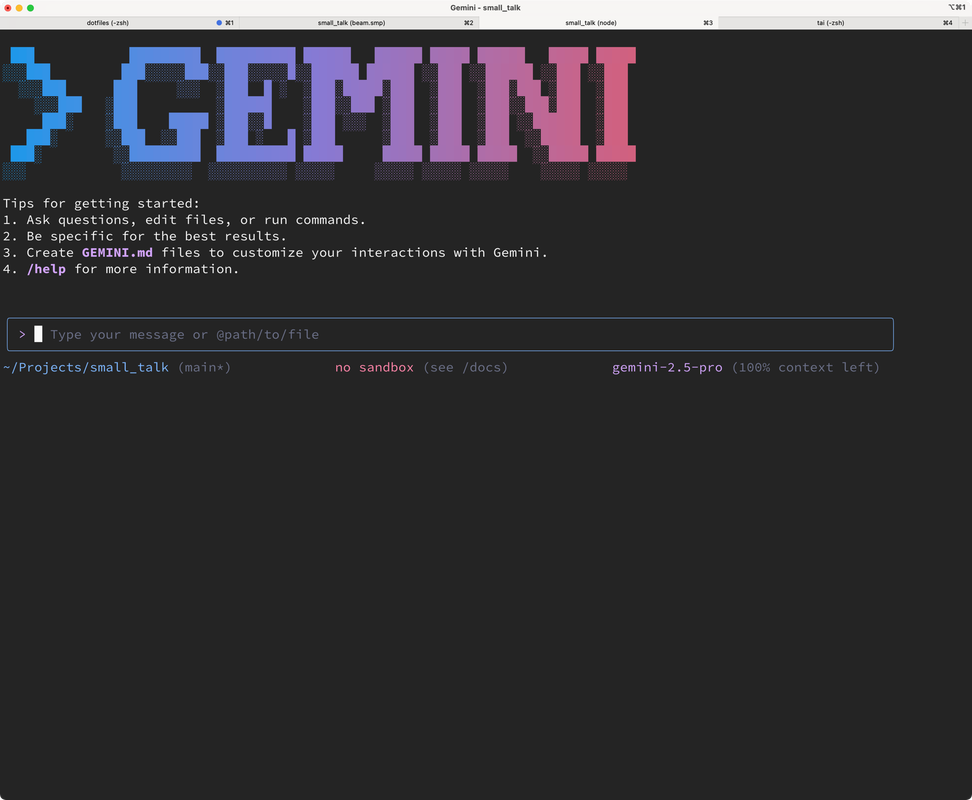This screenshot has width=972, height=800.
Task: Click the GEMINI.md filename in tips
Action: pyautogui.click(x=117, y=253)
